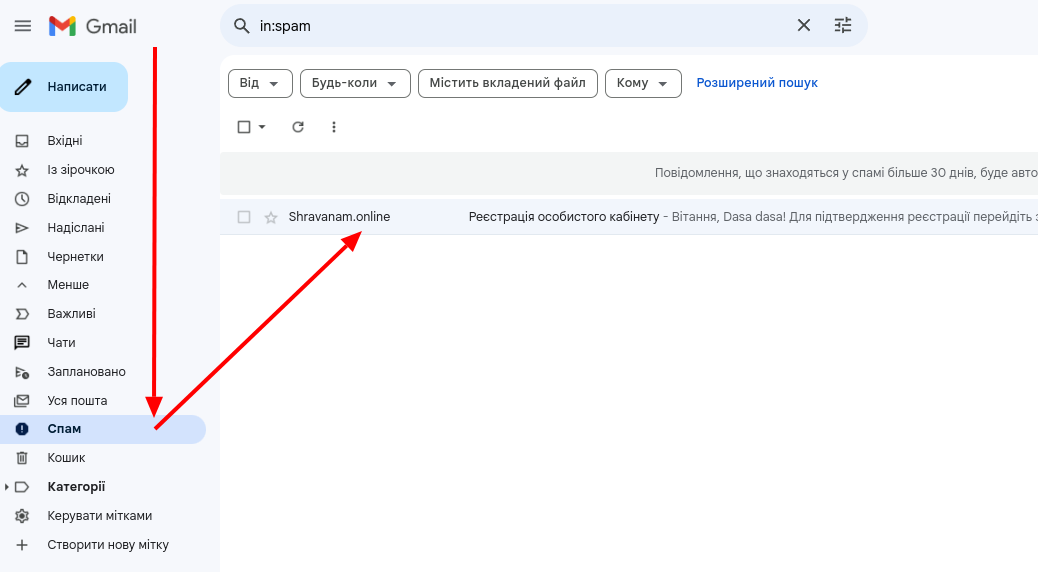Star the Shravanam.online message
Screen dimensions: 1038x572
(x=271, y=218)
